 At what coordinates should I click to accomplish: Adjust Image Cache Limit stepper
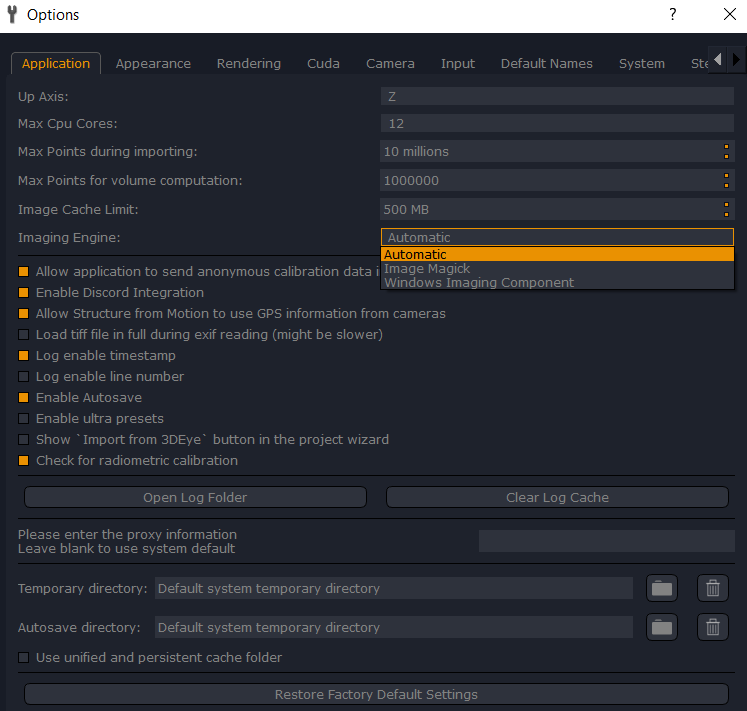[726, 209]
